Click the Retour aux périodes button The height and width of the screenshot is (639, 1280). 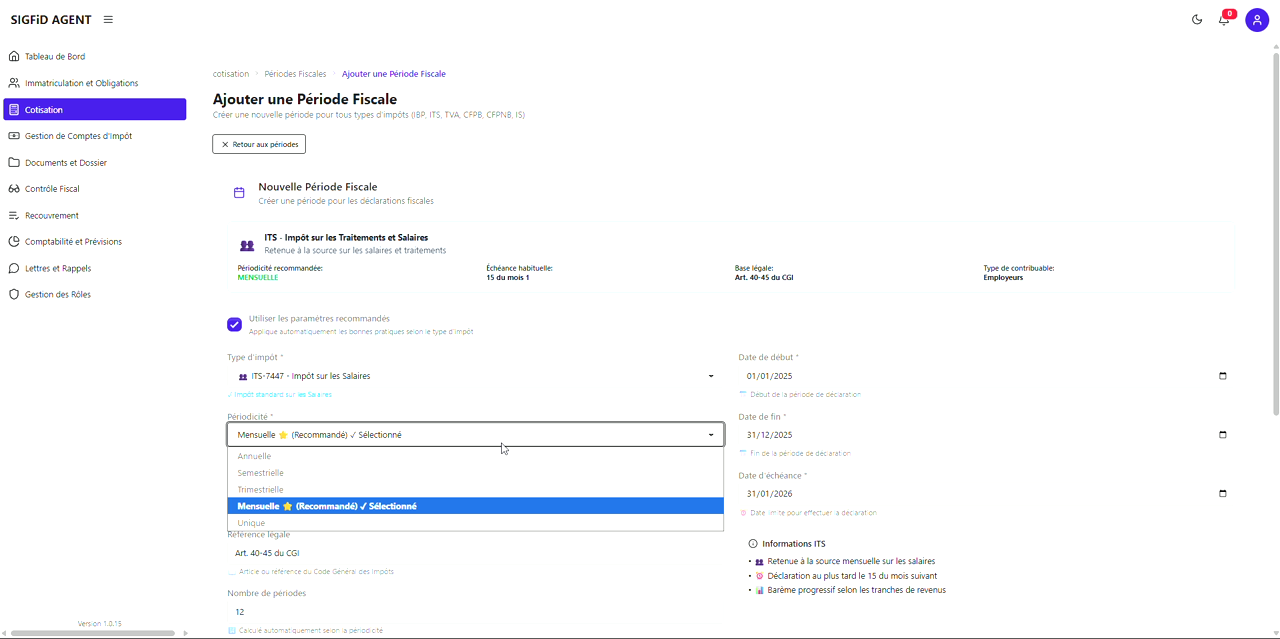(x=259, y=144)
